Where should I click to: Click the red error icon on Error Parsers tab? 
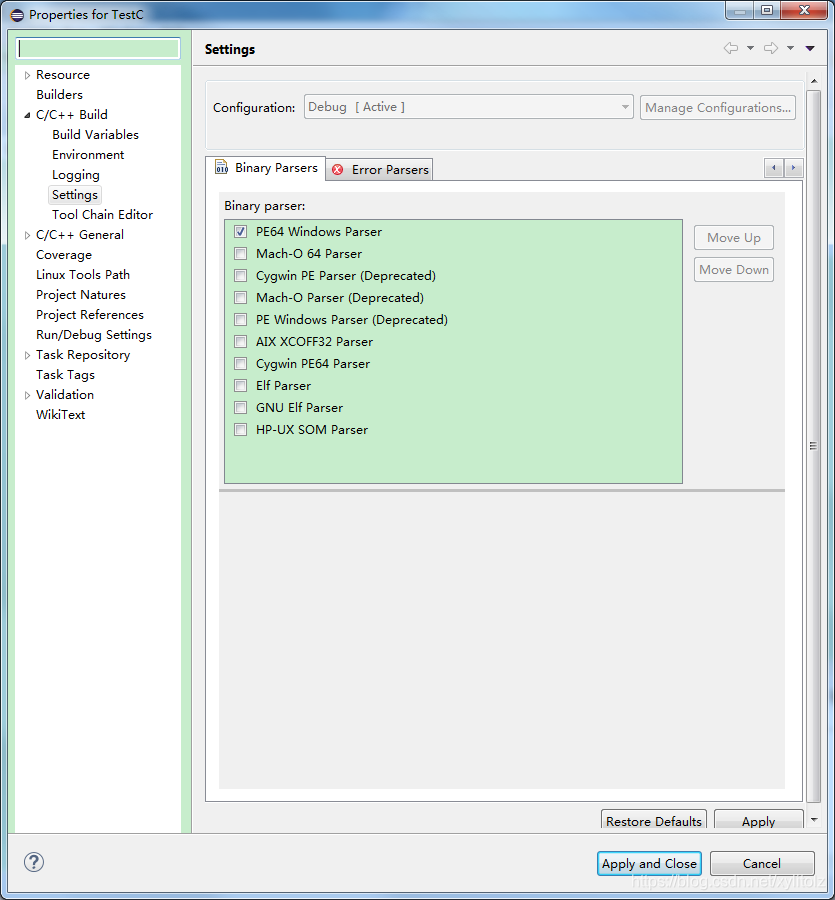tap(337, 169)
